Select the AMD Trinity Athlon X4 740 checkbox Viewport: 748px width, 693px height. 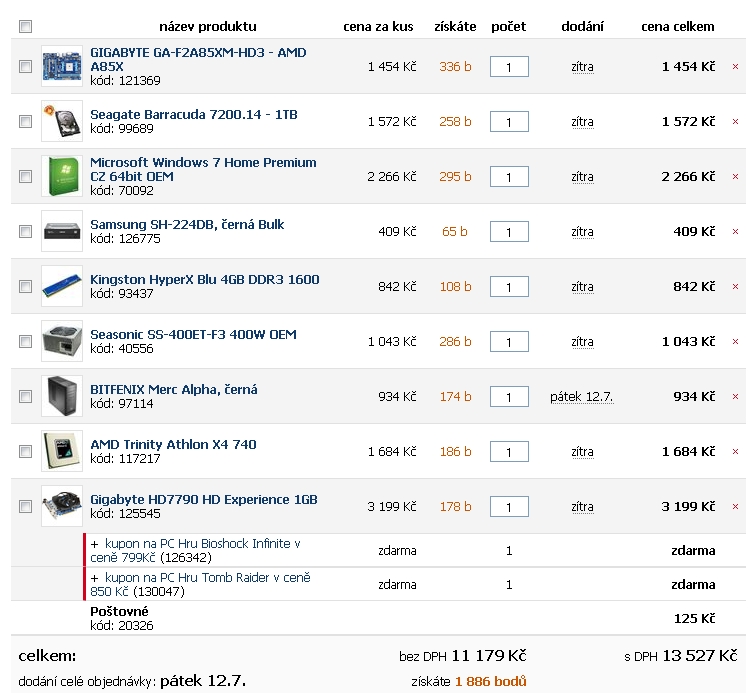25,452
